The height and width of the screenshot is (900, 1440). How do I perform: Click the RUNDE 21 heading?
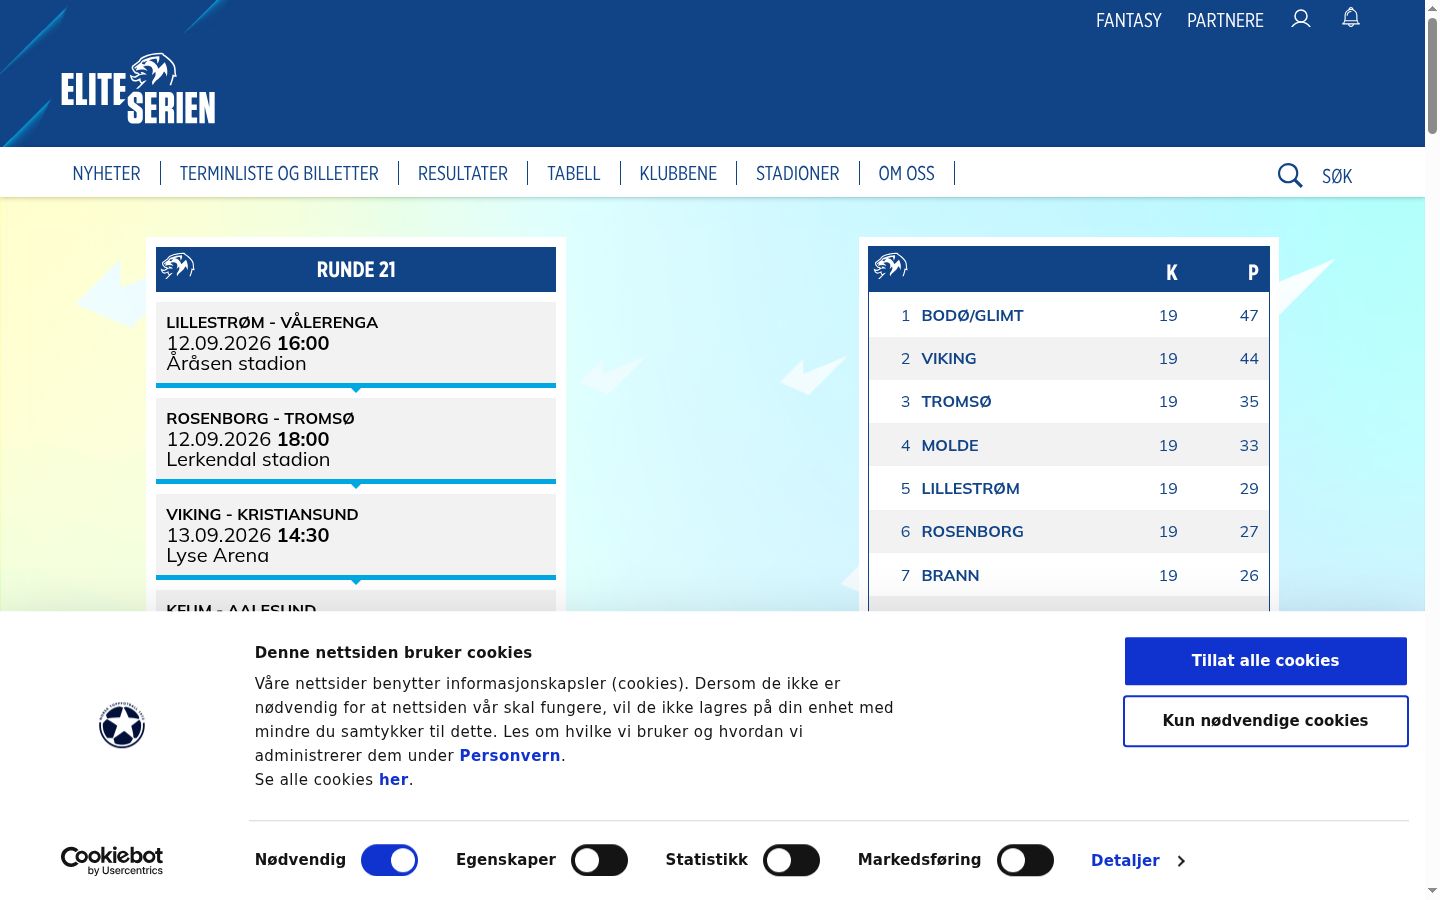coord(356,270)
